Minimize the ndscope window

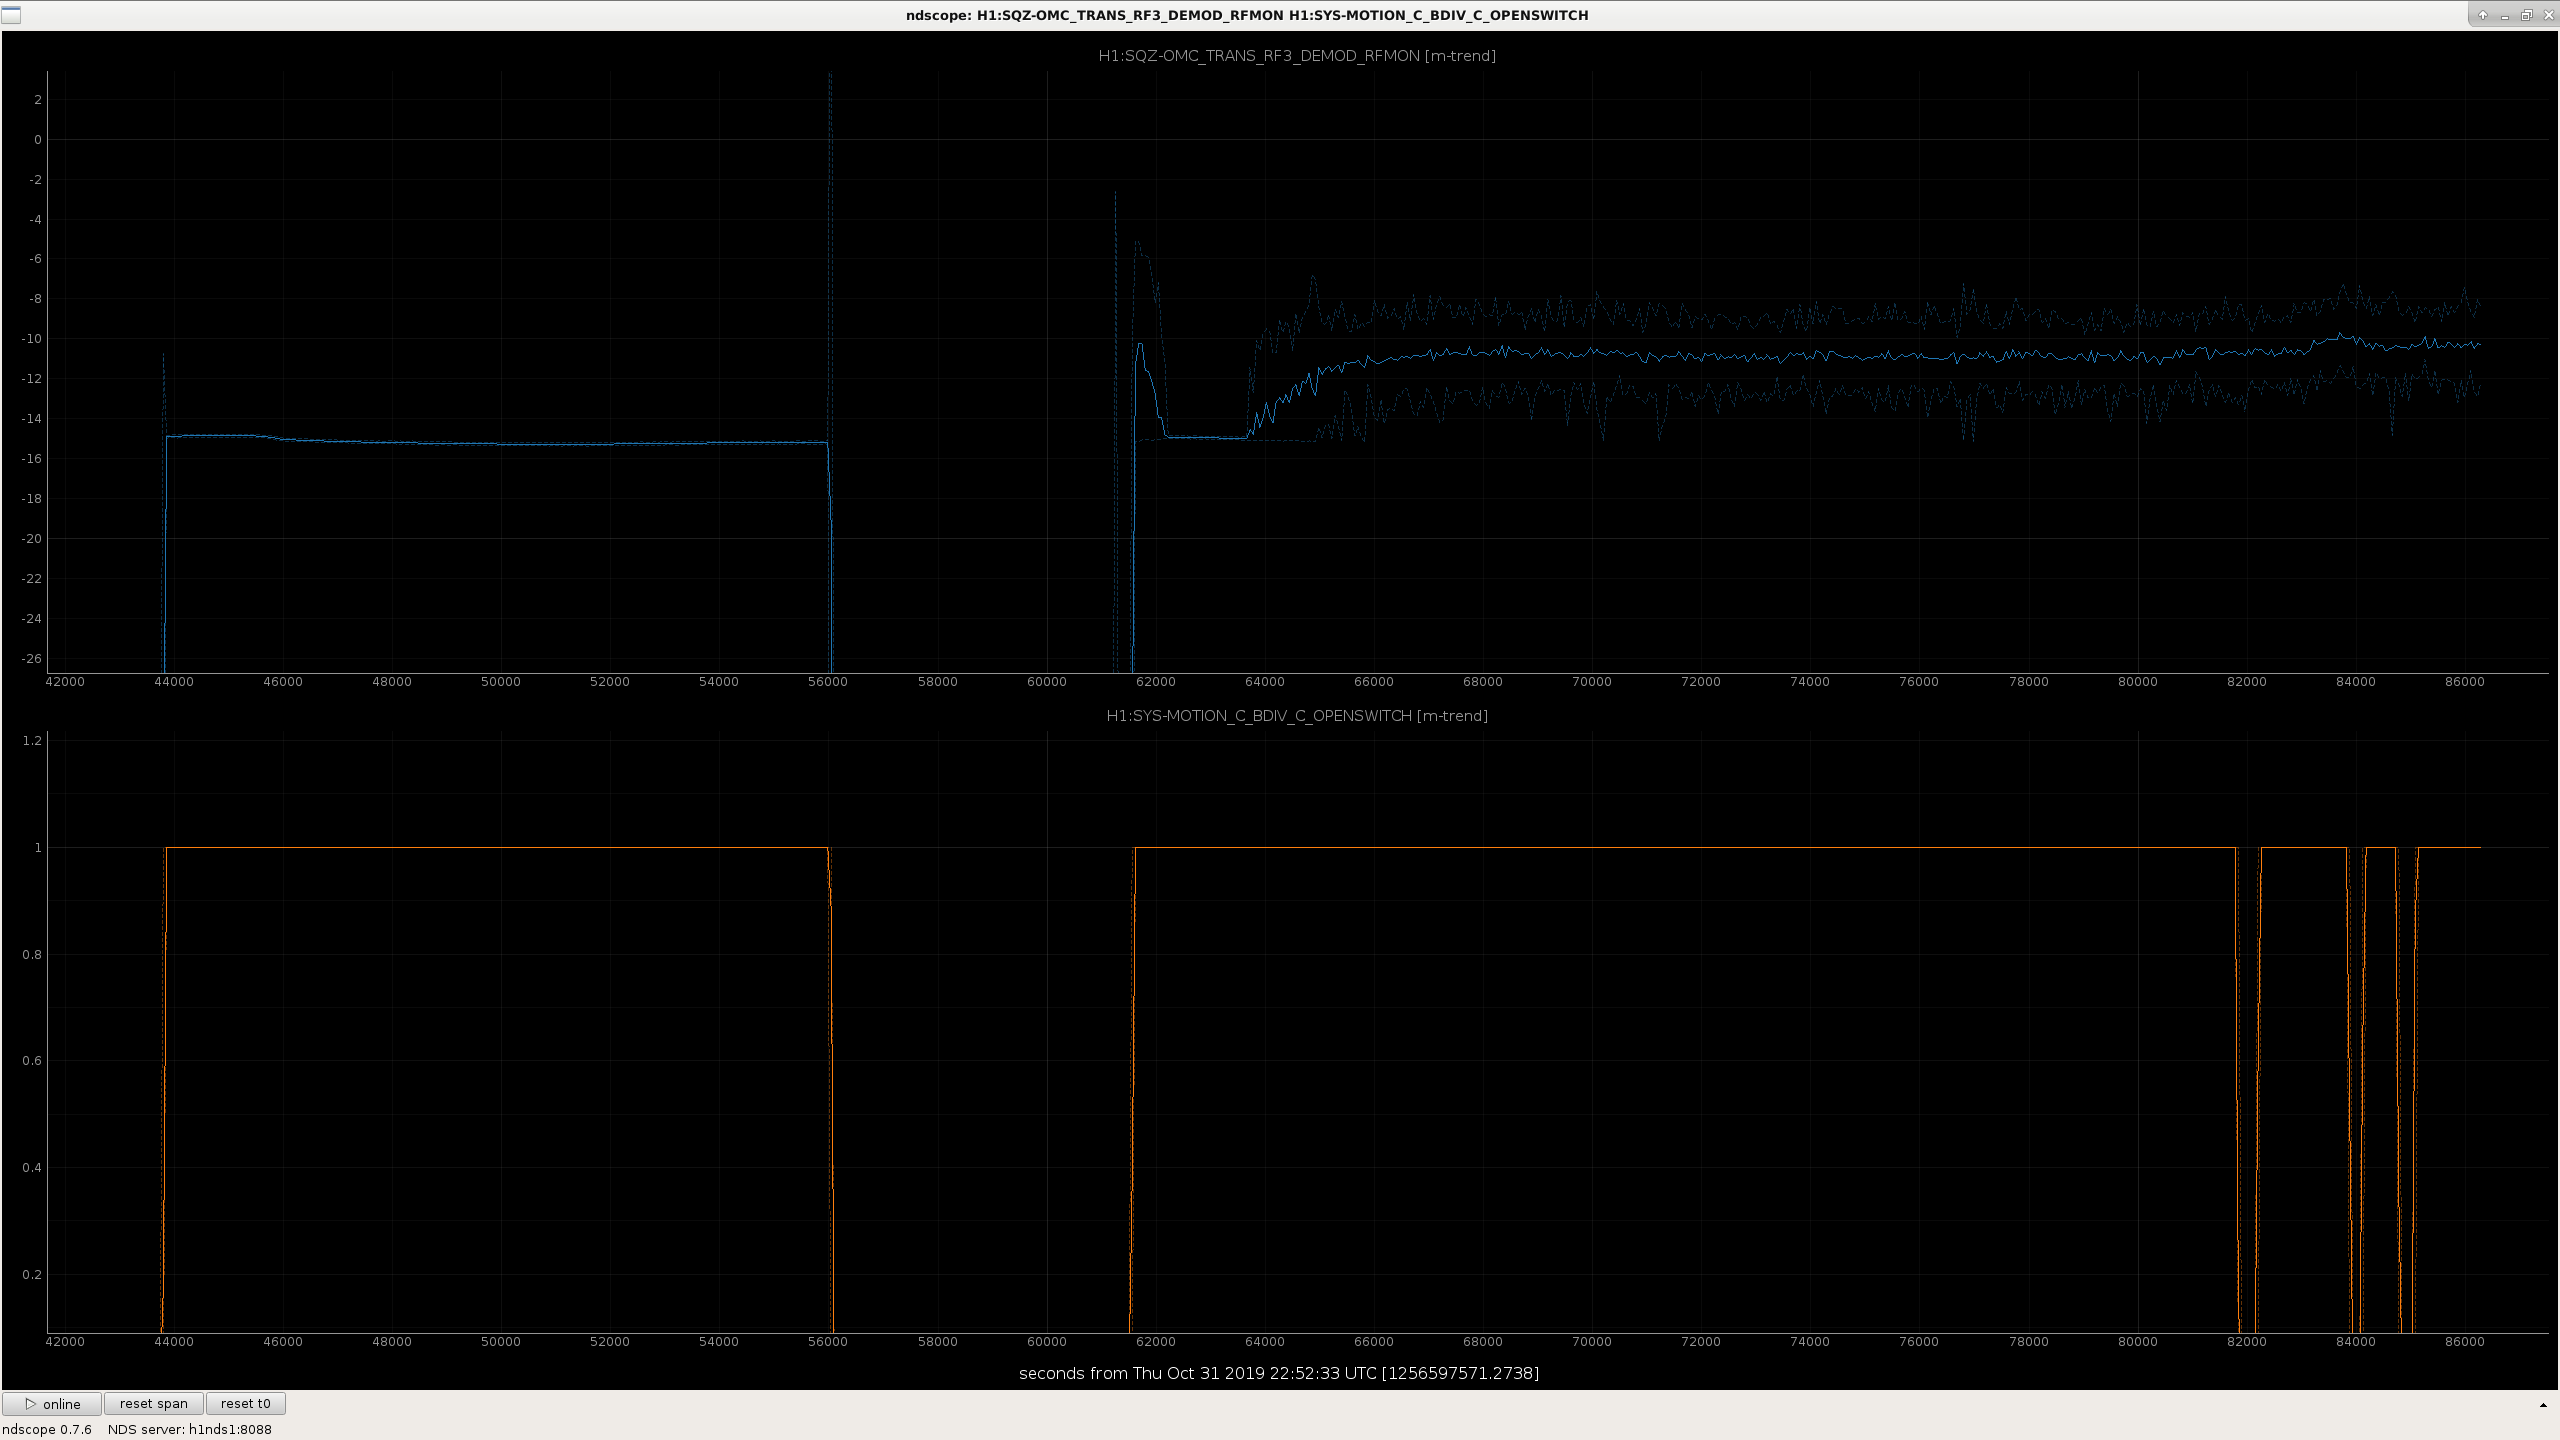2505,15
